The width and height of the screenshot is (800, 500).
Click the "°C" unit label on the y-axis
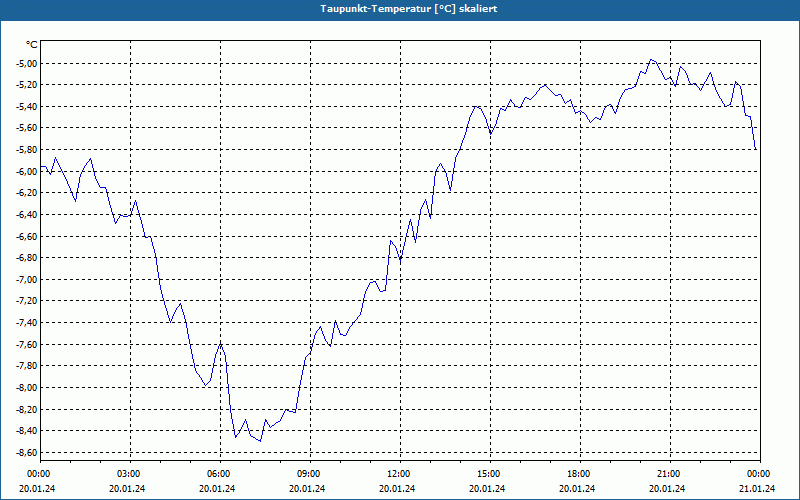(x=32, y=45)
